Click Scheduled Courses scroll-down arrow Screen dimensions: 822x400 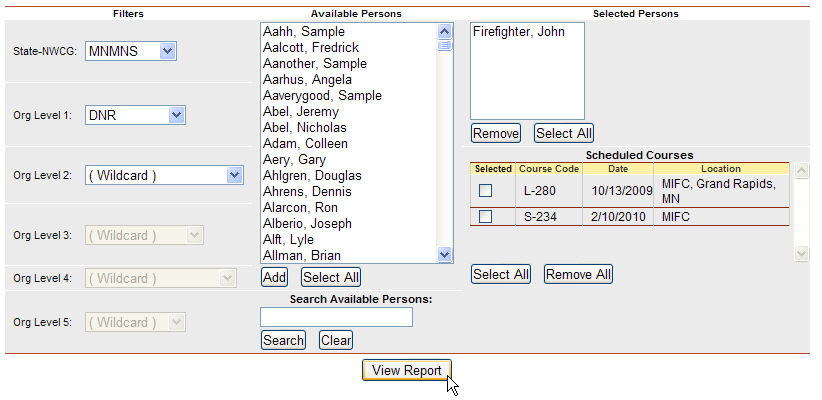click(x=802, y=254)
